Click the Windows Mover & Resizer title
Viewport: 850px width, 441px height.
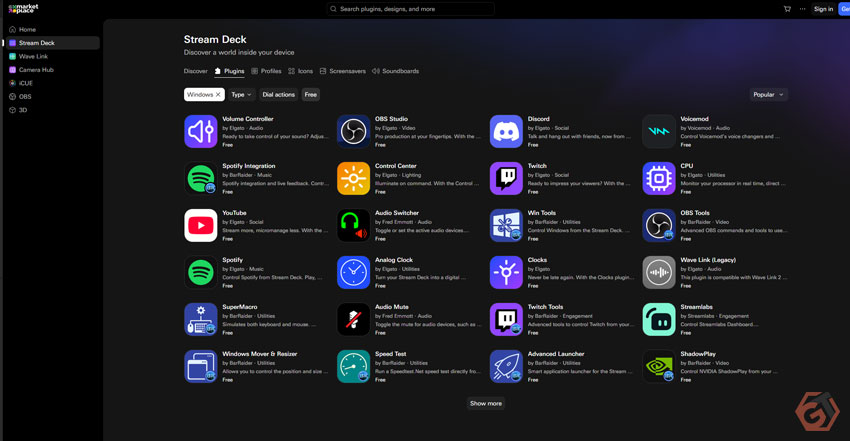click(260, 354)
